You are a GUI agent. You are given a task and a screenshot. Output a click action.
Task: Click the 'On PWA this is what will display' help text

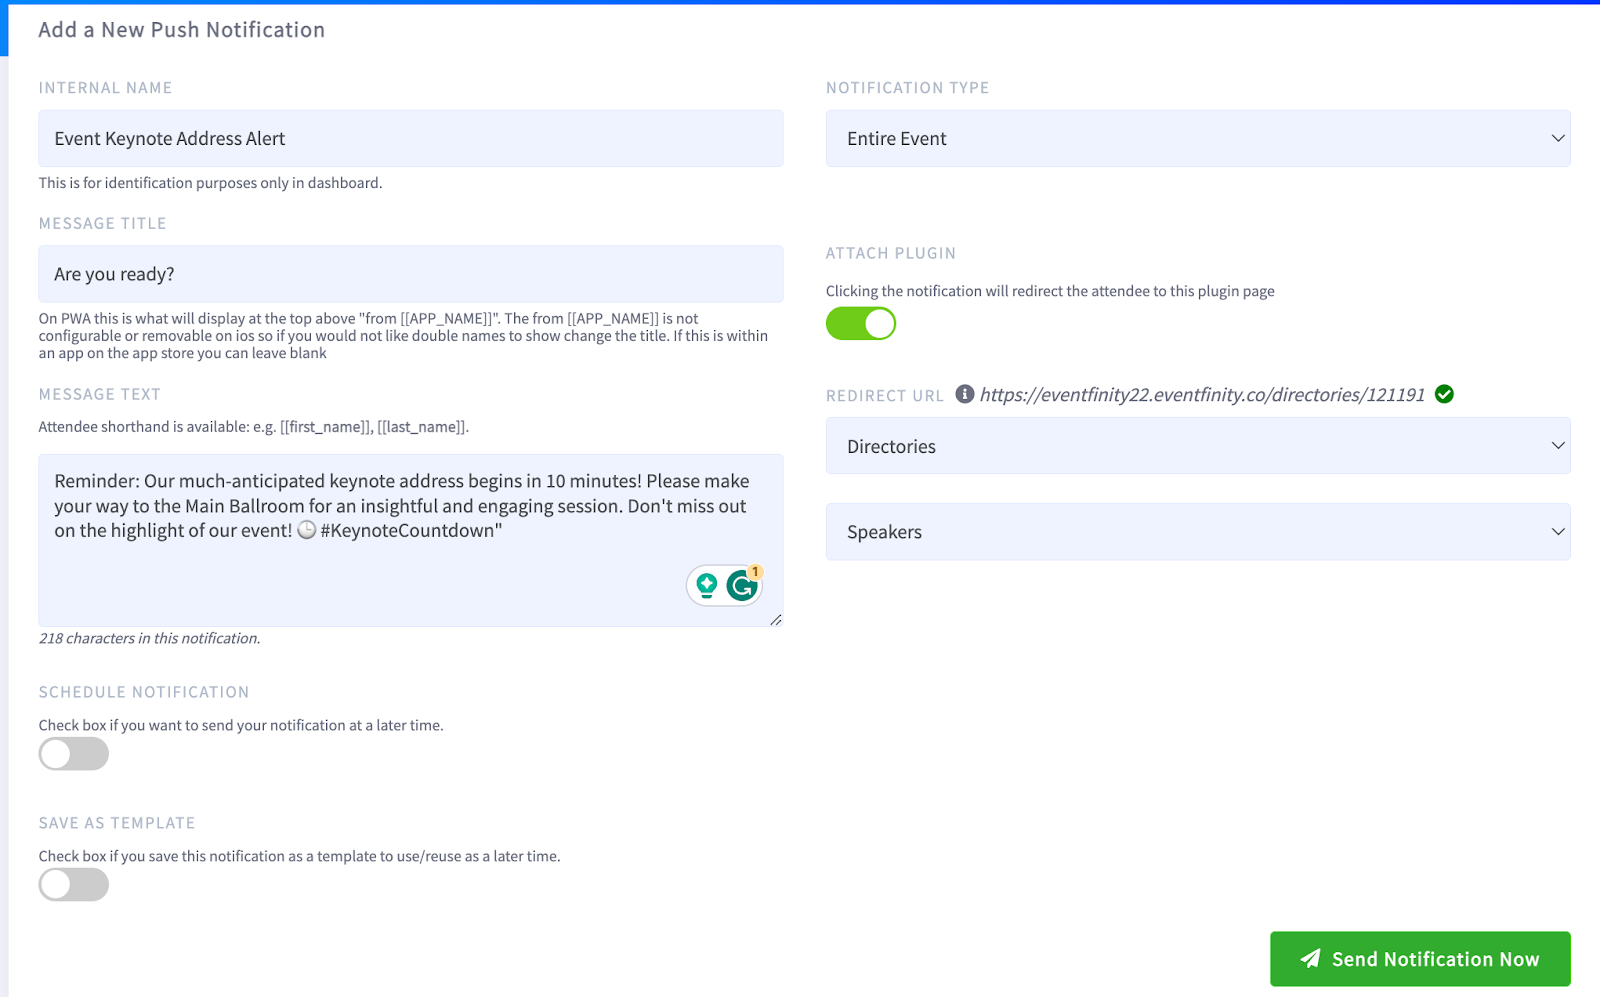(x=404, y=336)
